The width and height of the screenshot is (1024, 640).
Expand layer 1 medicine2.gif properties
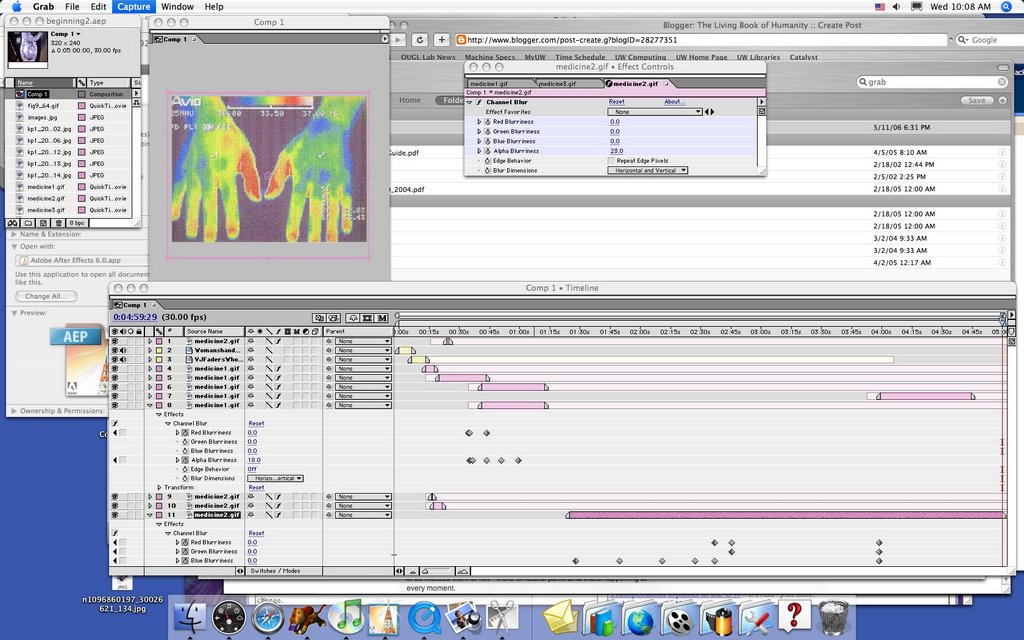coord(150,342)
